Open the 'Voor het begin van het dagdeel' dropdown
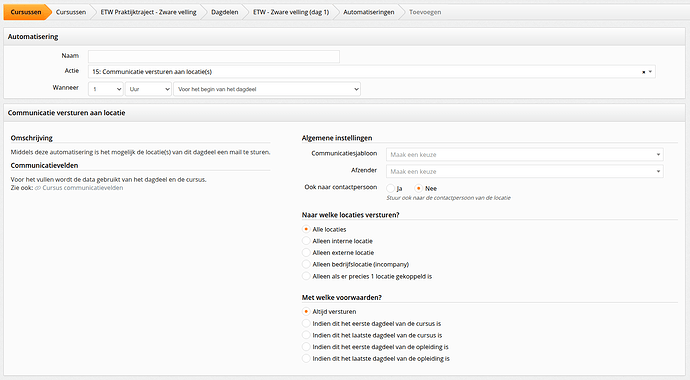The height and width of the screenshot is (380, 690). click(267, 89)
